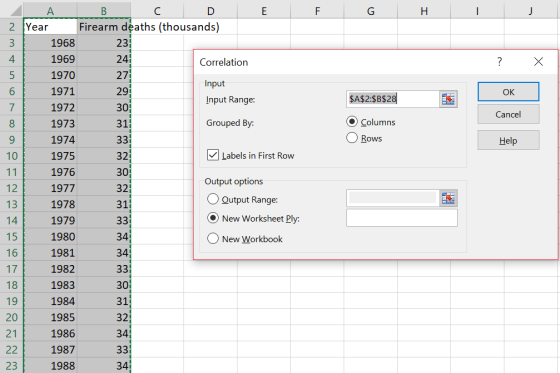
Task: Click the cell containing year 1975
Action: click(x=50, y=156)
